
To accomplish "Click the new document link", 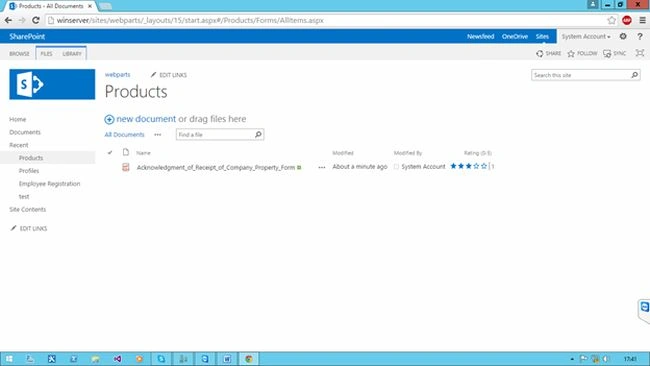I will [x=146, y=119].
